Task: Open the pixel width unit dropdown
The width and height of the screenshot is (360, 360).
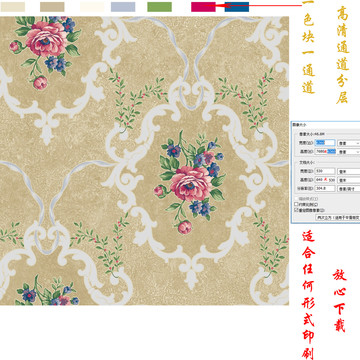Action: (x=349, y=143)
